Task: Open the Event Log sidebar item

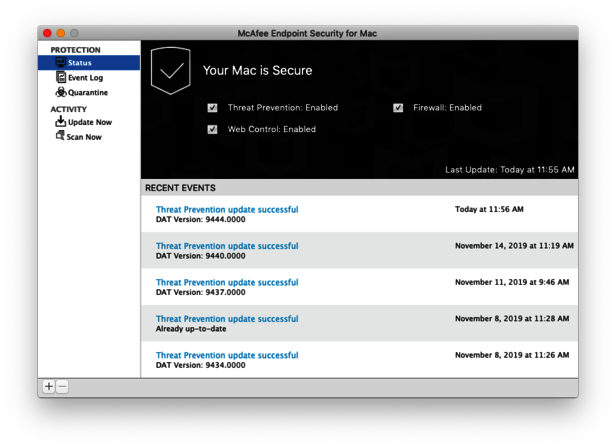Action: 85,77
